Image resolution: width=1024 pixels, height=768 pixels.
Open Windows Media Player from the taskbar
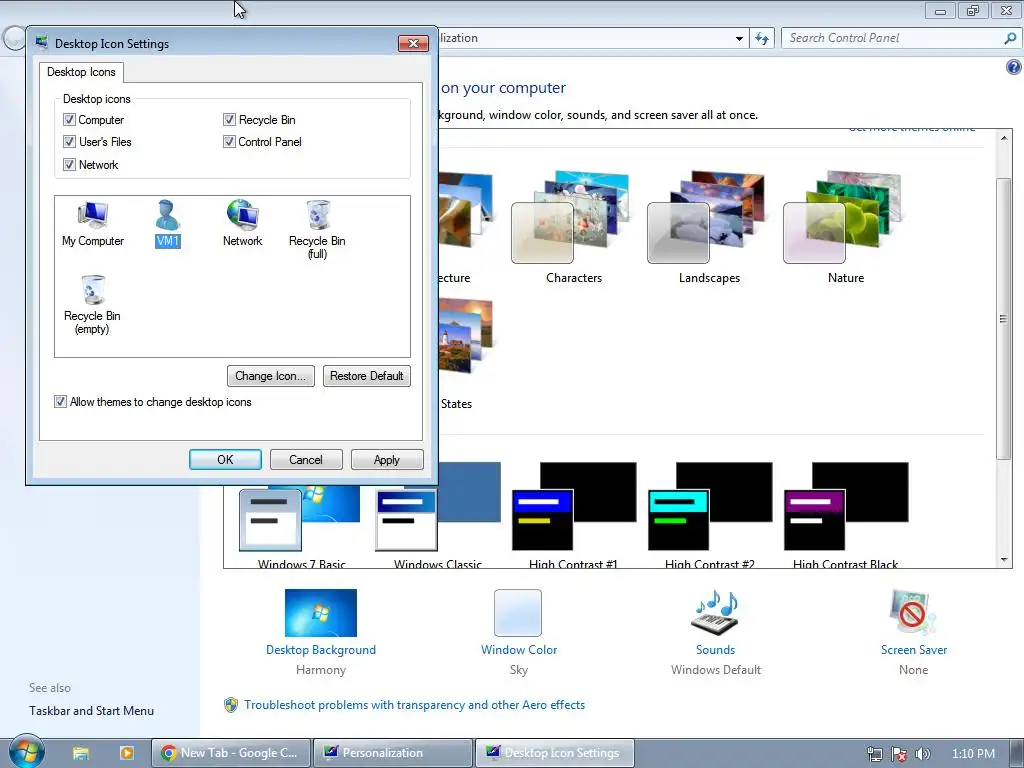point(126,753)
